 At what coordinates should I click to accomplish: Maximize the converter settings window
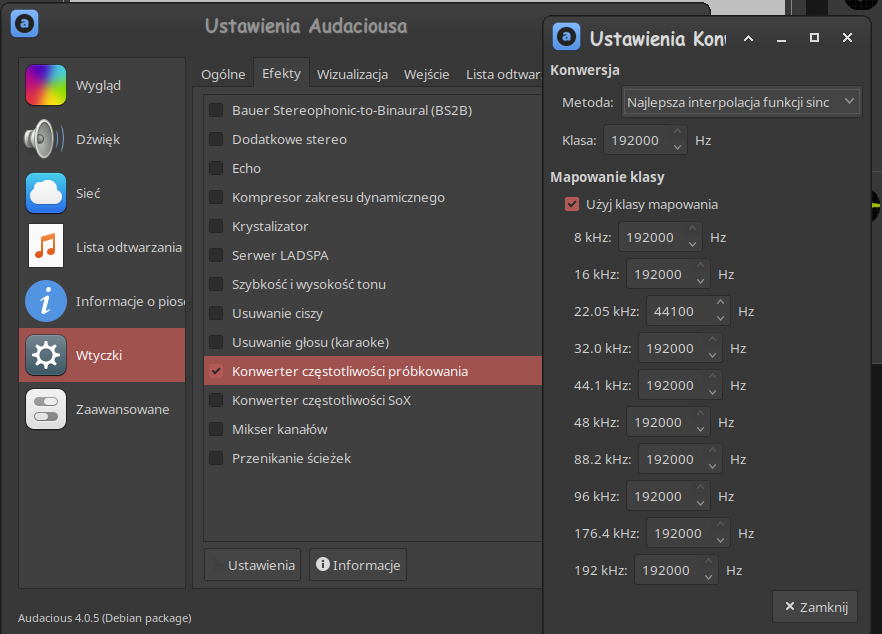click(814, 38)
